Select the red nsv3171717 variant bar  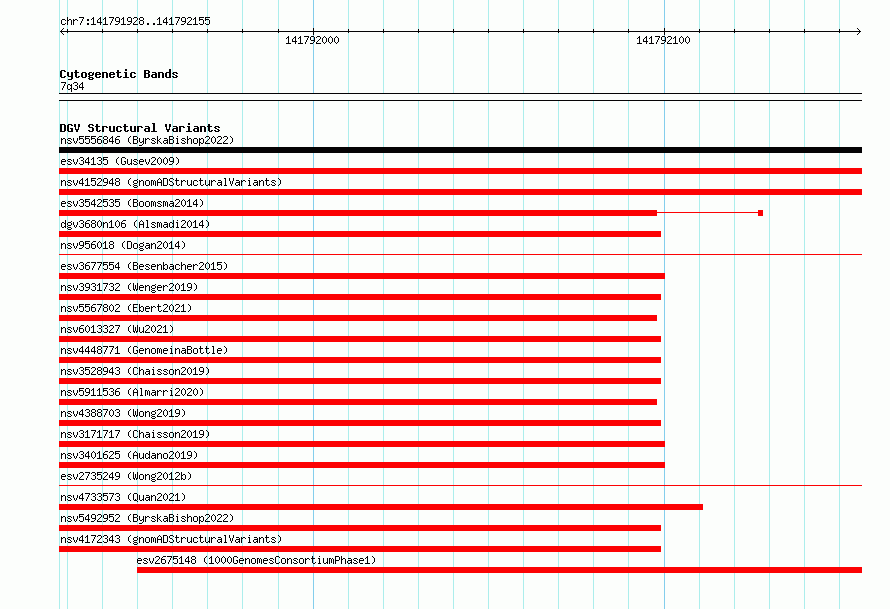pyautogui.click(x=362, y=444)
